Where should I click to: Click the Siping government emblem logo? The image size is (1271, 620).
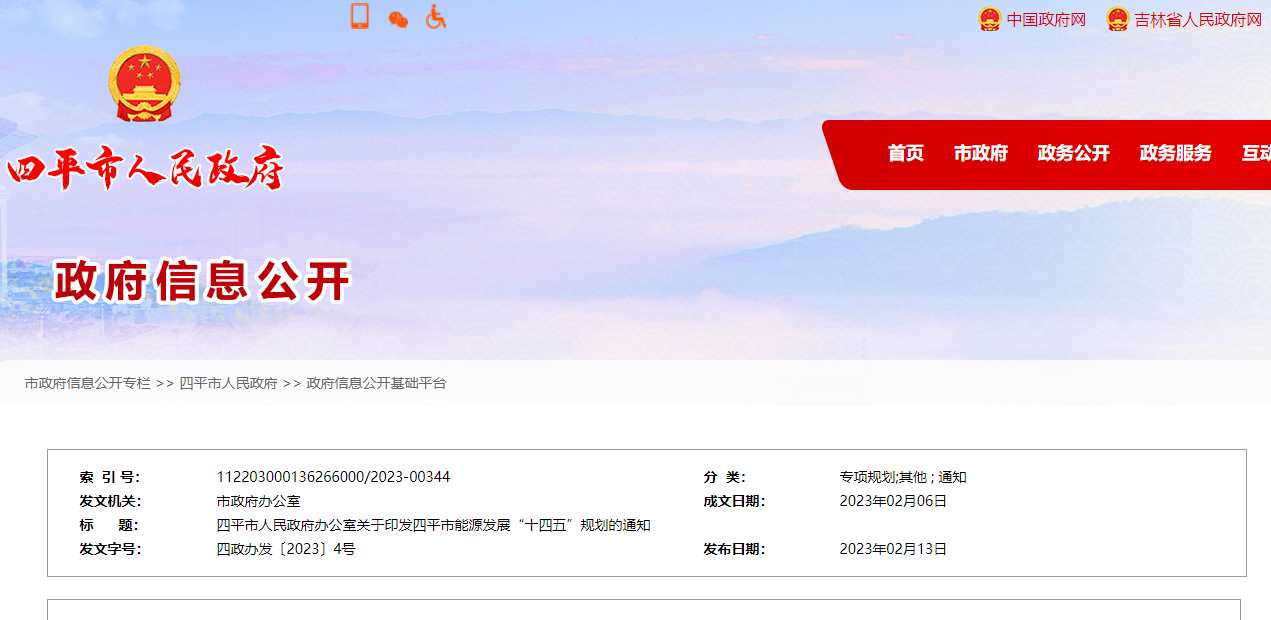[x=145, y=85]
